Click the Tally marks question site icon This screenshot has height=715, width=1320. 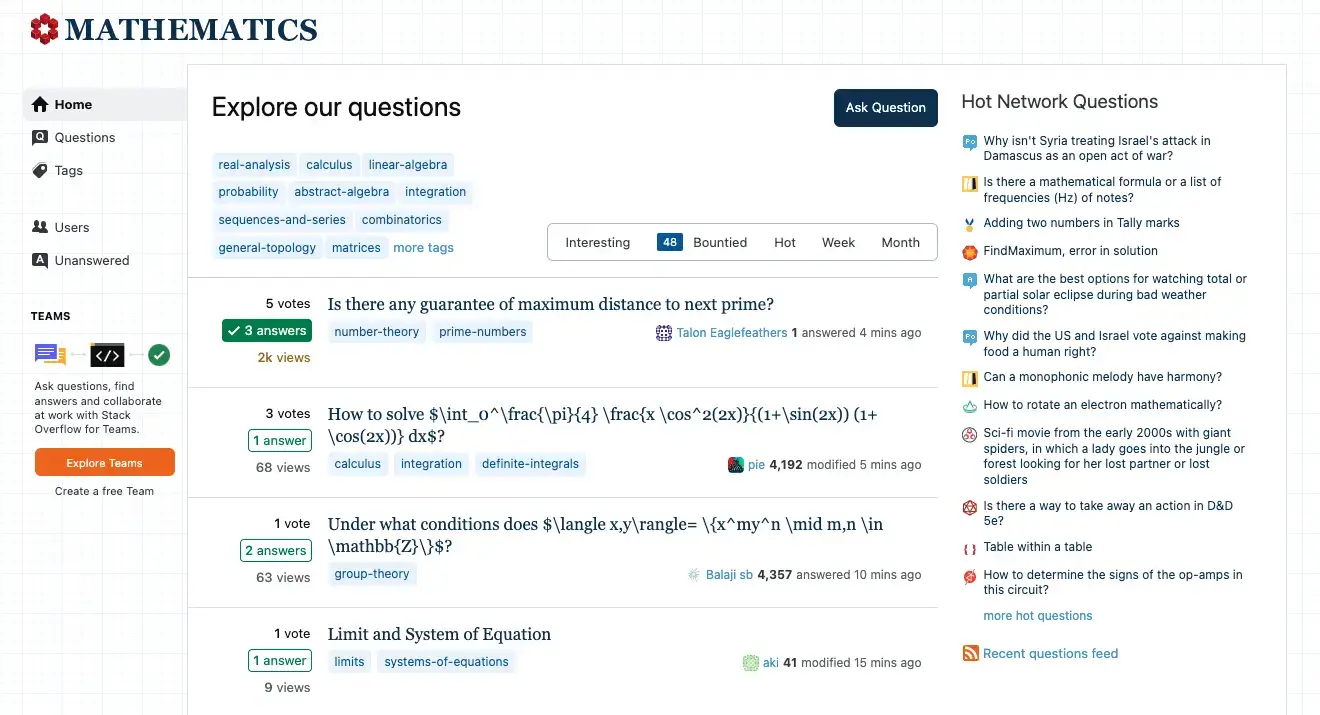(969, 224)
